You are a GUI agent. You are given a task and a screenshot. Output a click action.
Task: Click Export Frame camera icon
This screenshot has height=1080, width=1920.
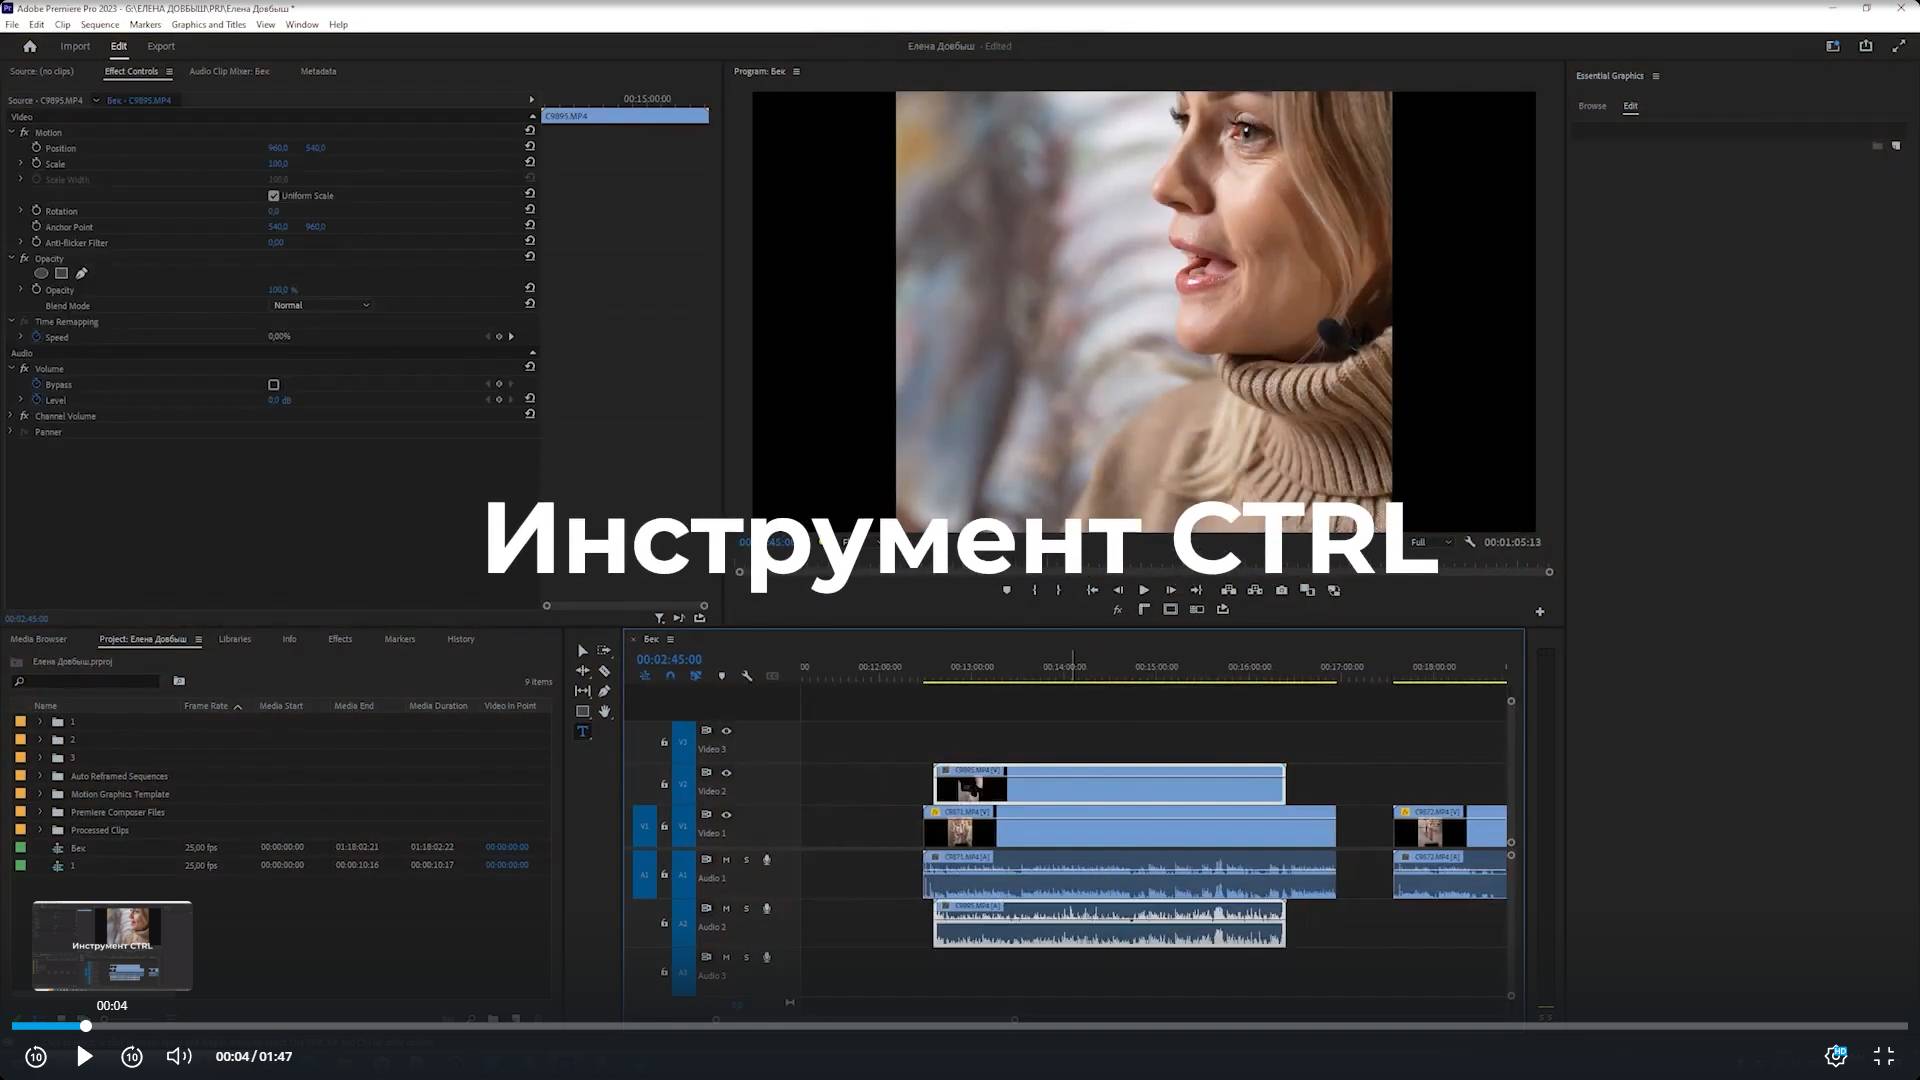1282,590
